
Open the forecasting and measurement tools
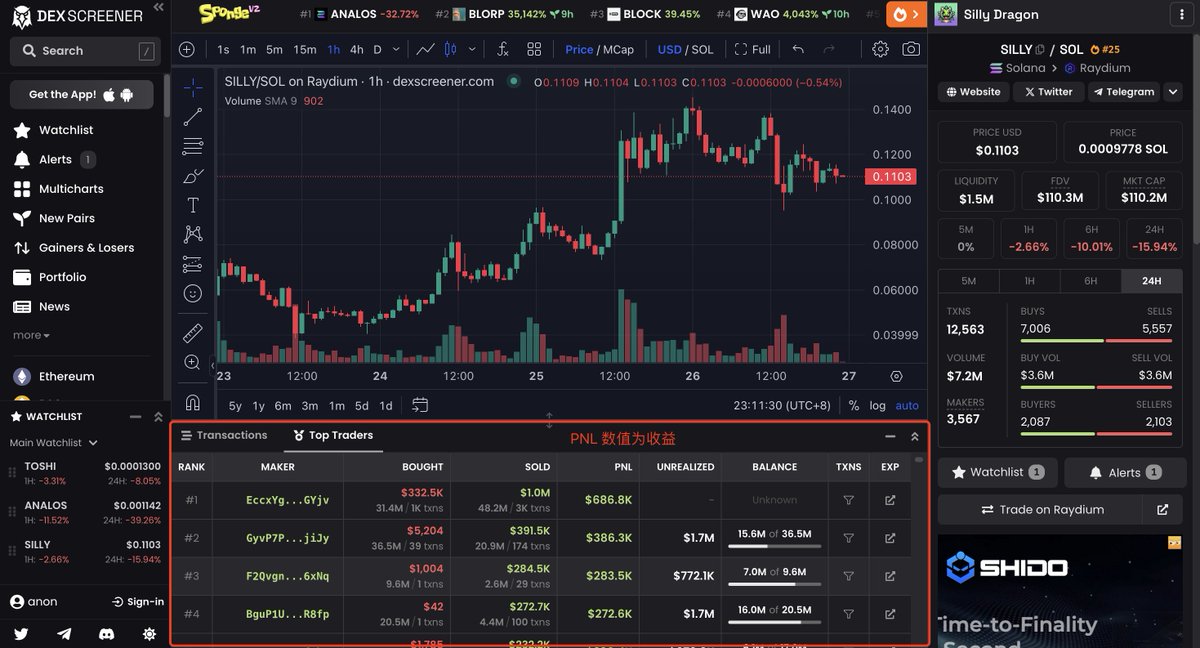click(193, 264)
